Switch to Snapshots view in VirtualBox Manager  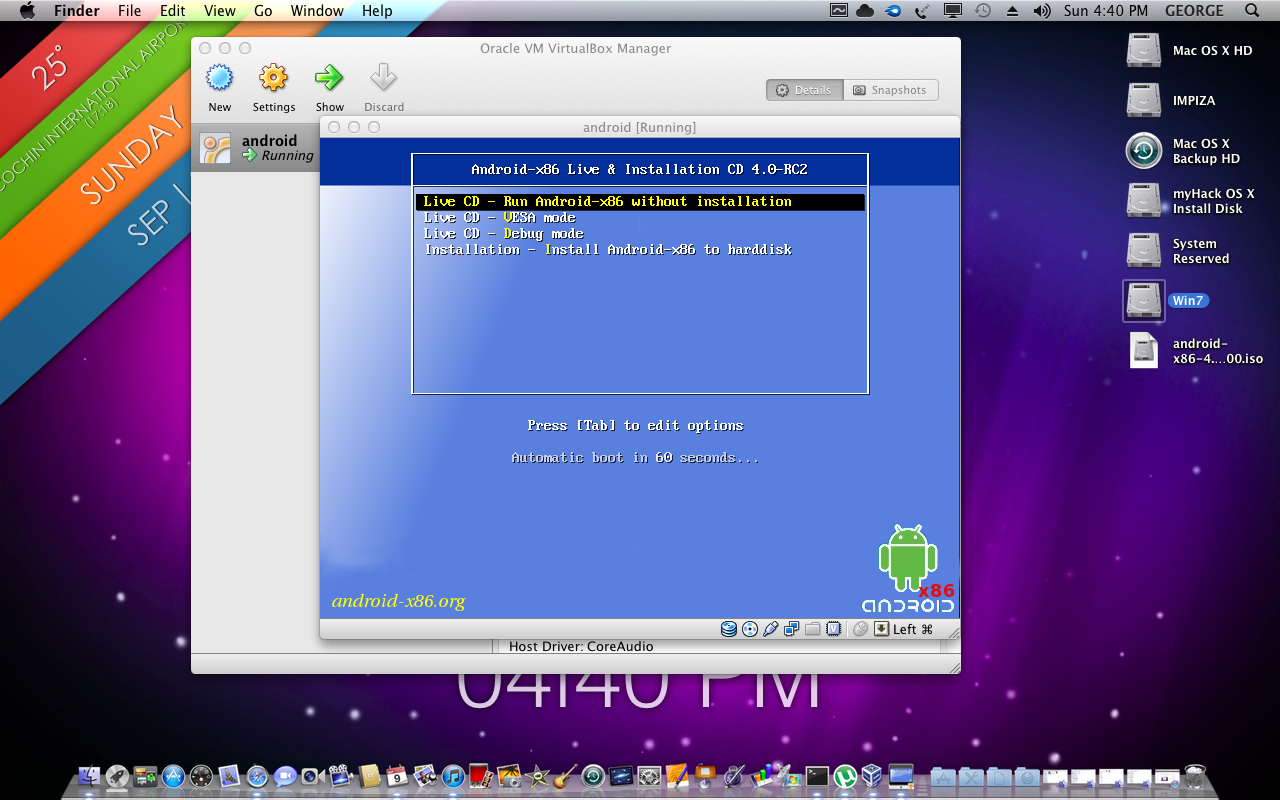[x=890, y=90]
